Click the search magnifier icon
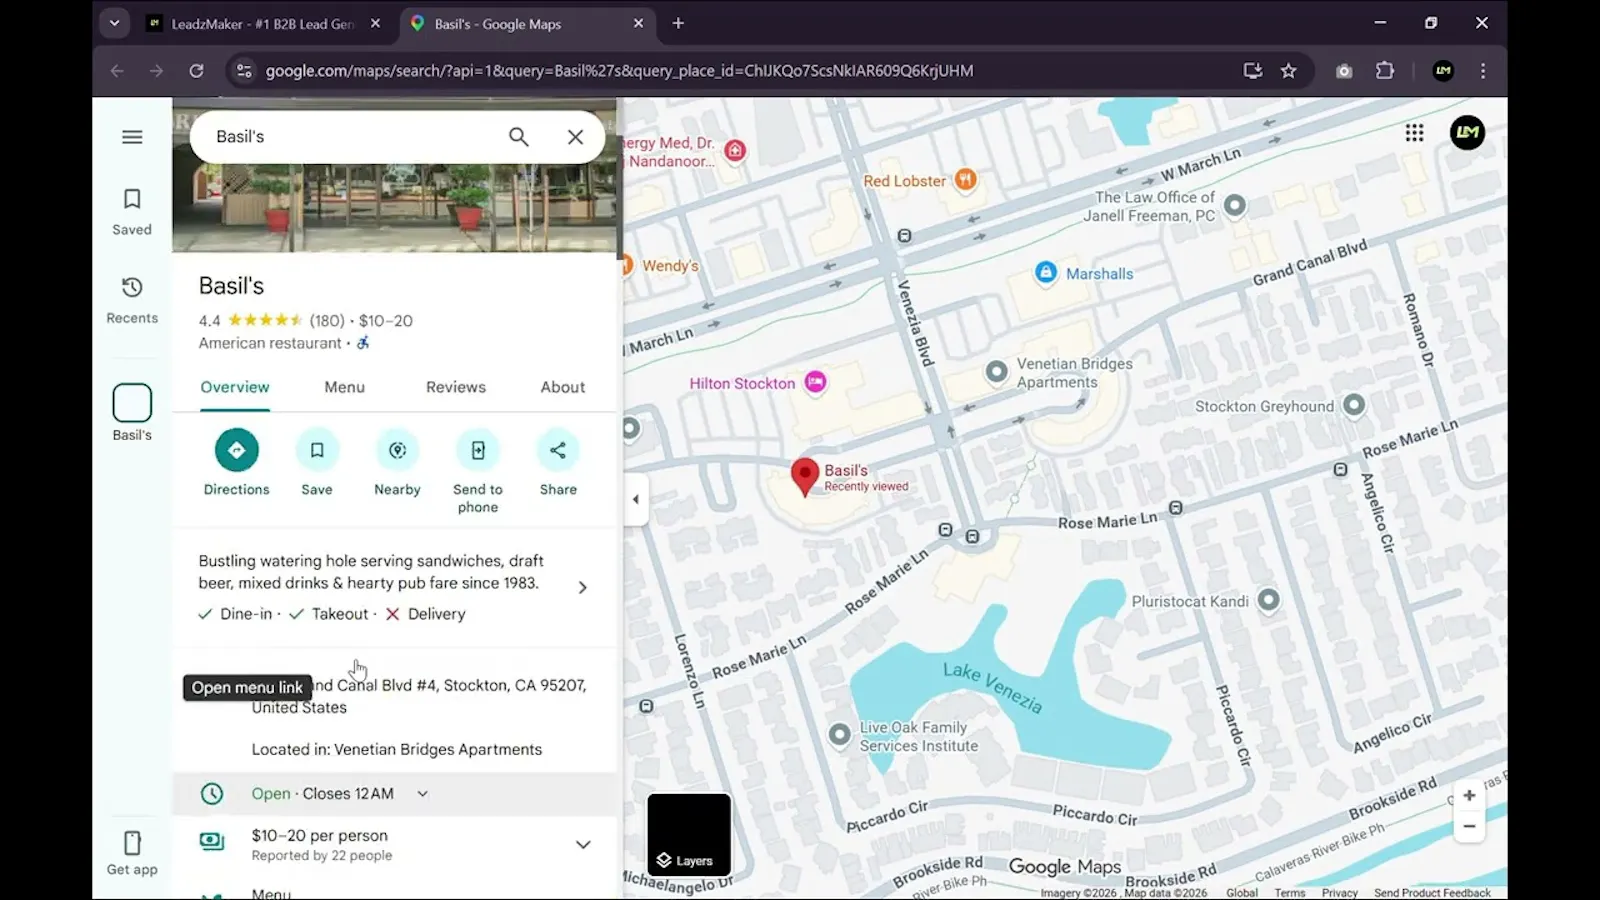This screenshot has height=900, width=1600. 518,137
